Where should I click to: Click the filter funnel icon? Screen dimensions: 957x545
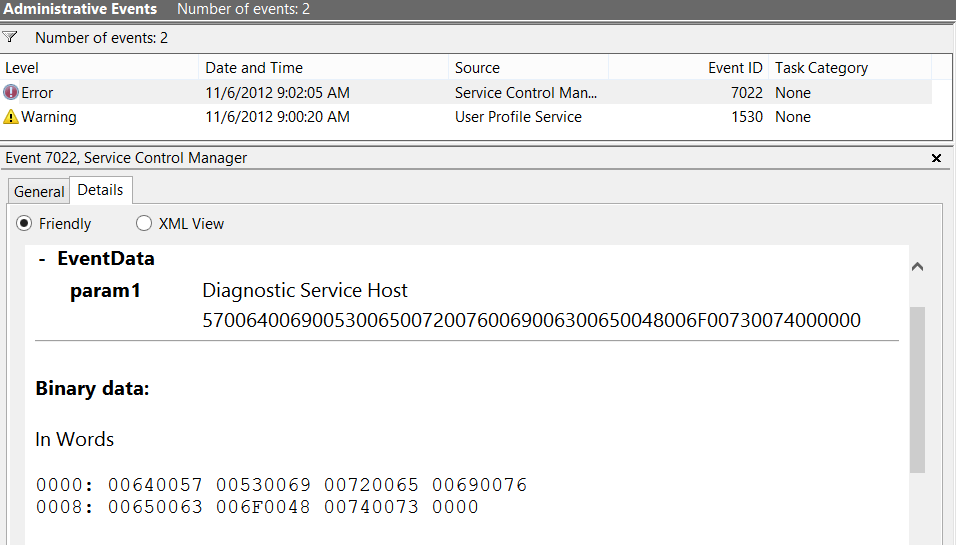point(10,38)
